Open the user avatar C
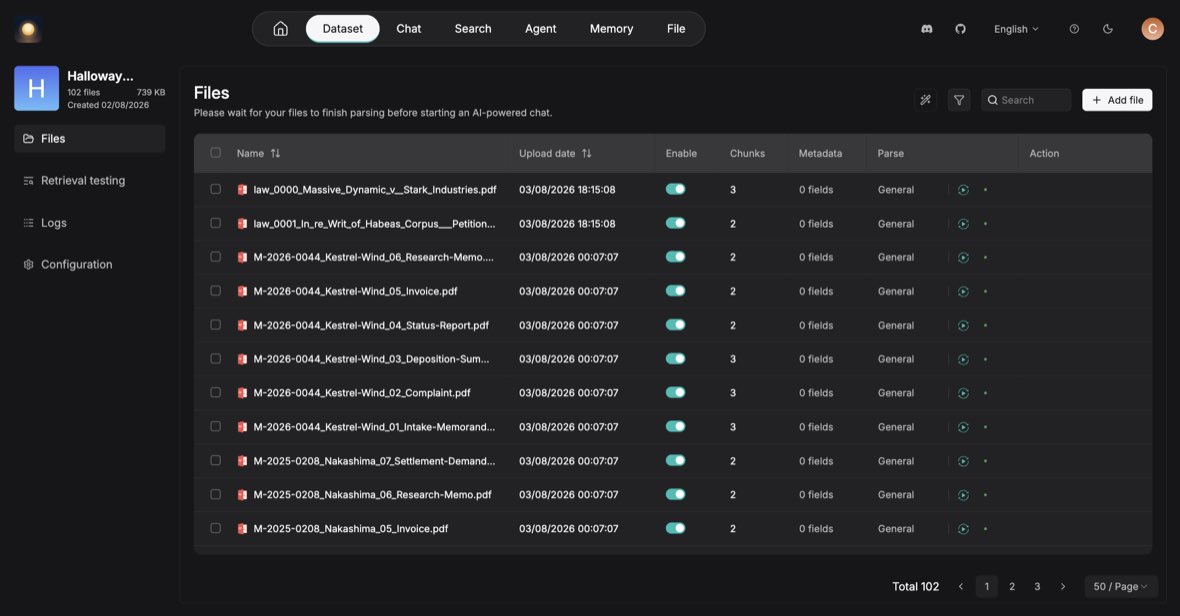 [1152, 29]
